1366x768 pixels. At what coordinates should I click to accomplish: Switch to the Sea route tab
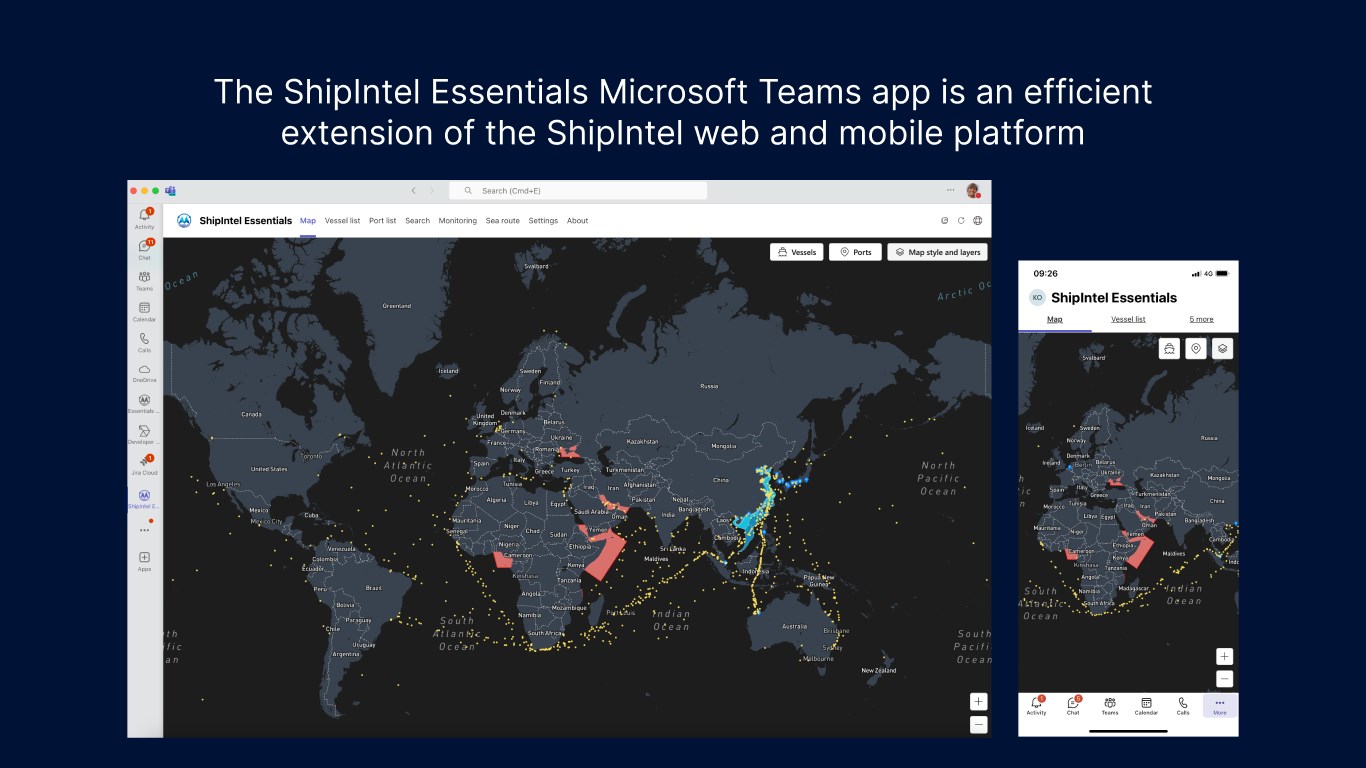pos(503,221)
